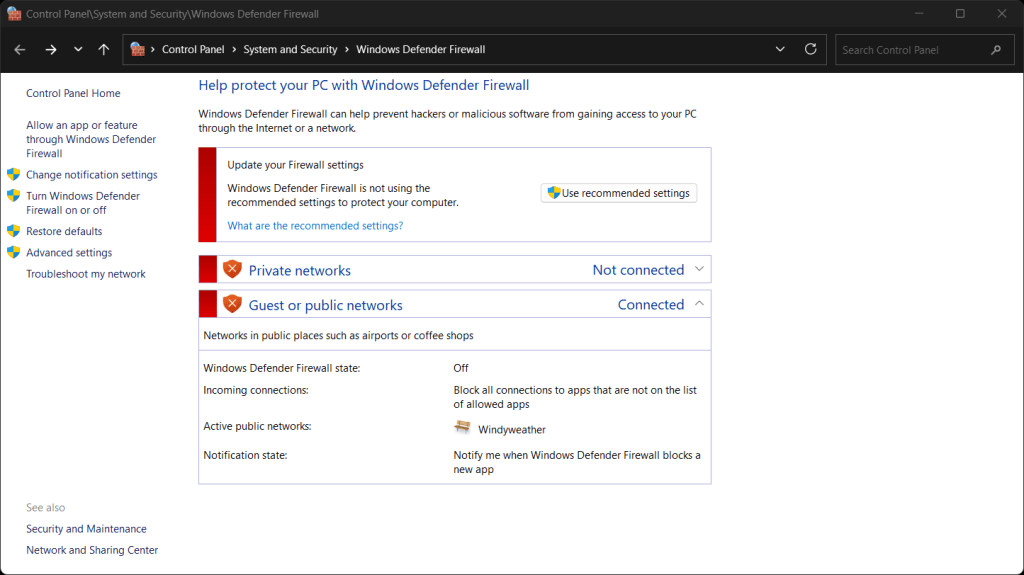Collapse the Guest or public networks section

point(699,304)
